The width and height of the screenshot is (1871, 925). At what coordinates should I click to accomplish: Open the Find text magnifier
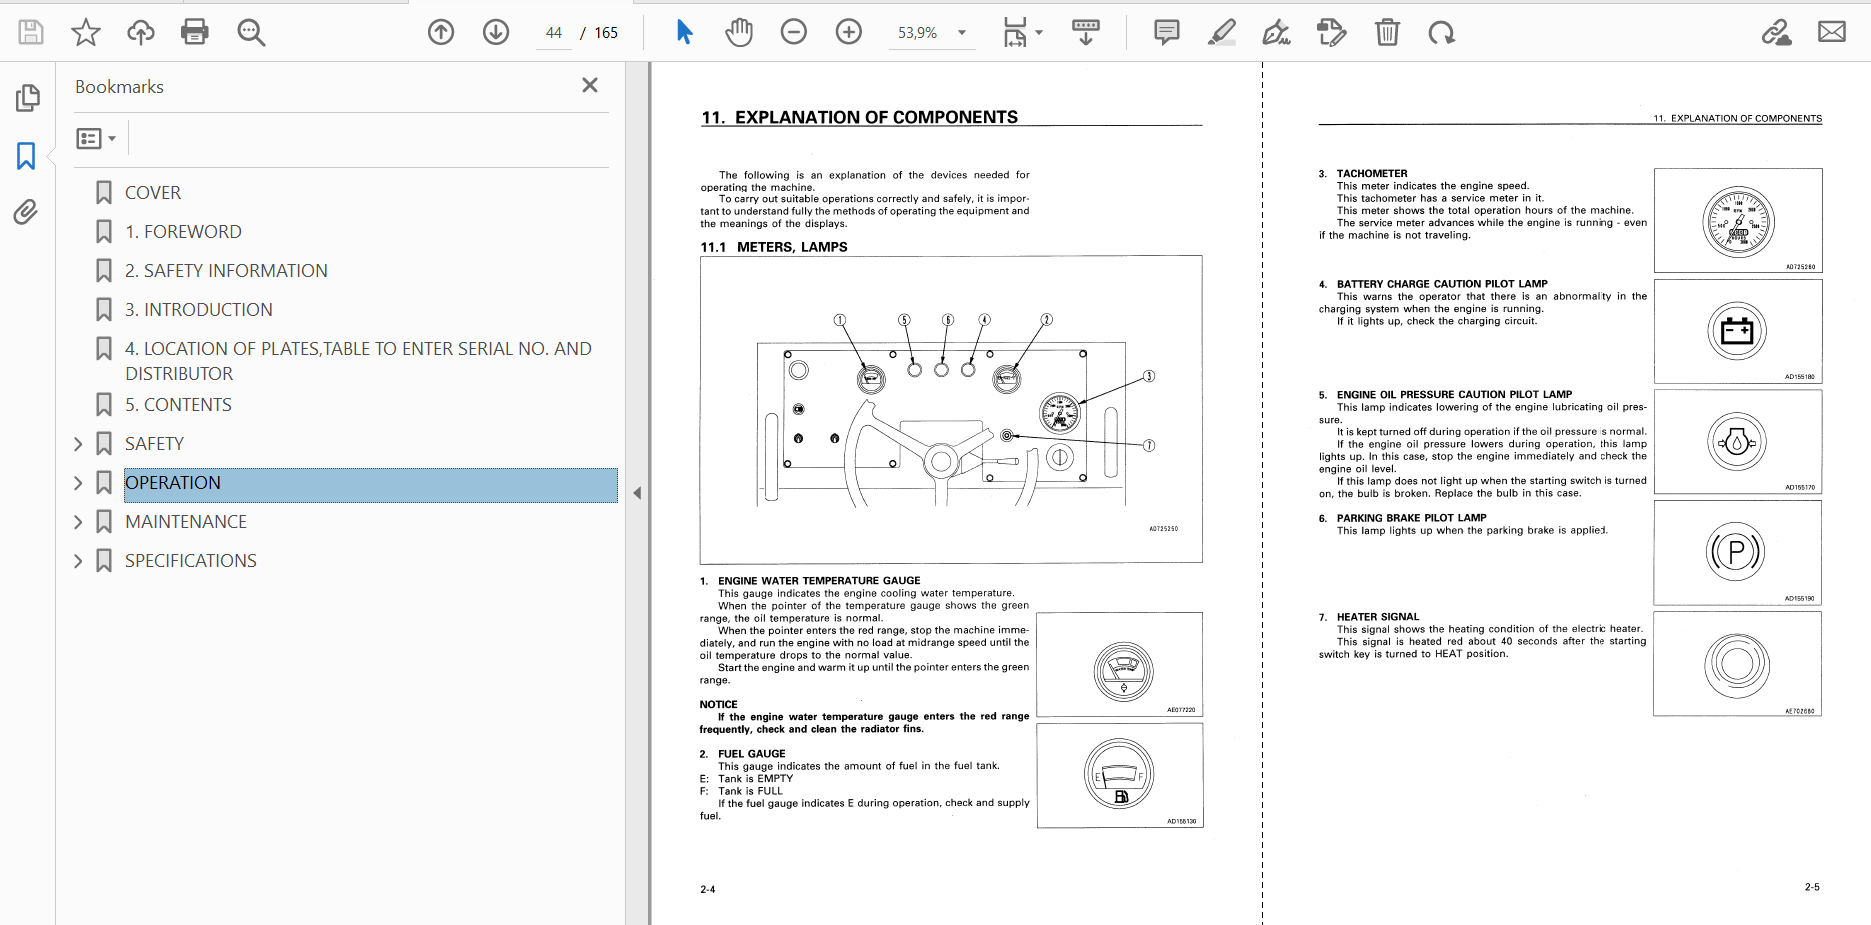click(x=251, y=32)
